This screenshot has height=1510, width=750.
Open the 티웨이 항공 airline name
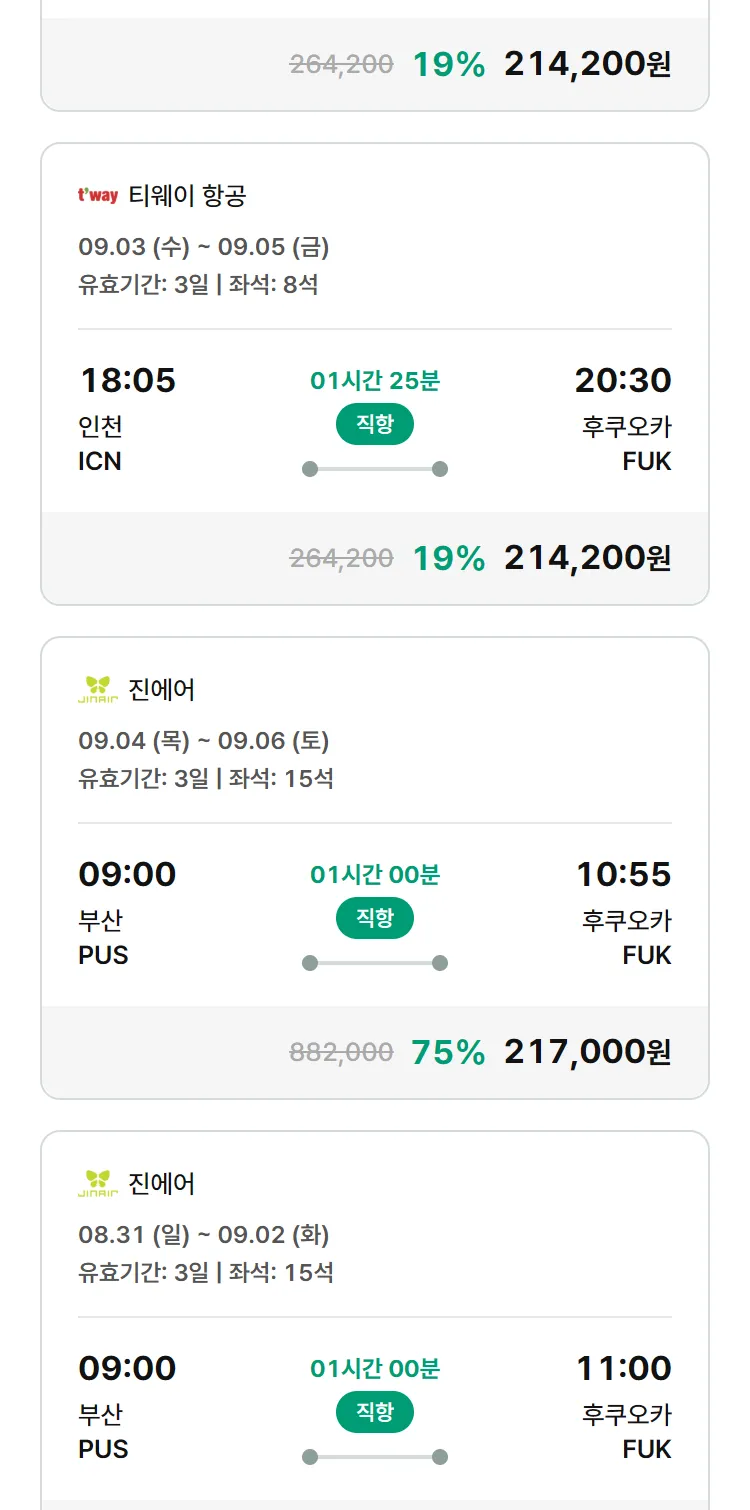pyautogui.click(x=187, y=196)
